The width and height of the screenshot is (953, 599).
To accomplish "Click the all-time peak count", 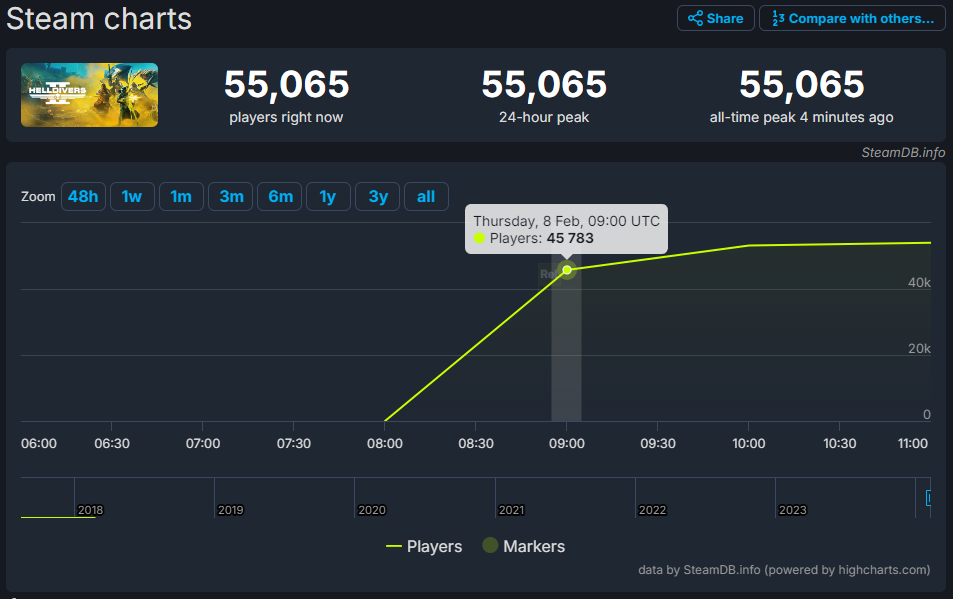I will coord(802,84).
